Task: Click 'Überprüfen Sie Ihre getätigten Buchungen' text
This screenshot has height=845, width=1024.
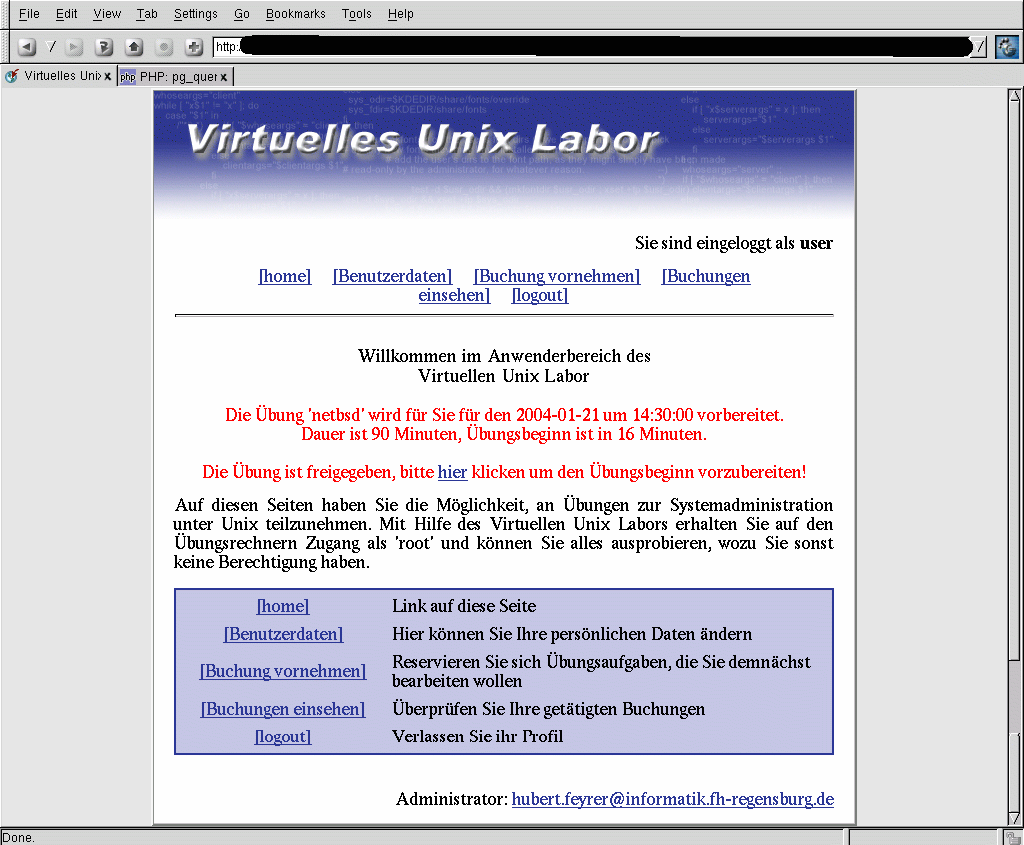Action: point(549,709)
